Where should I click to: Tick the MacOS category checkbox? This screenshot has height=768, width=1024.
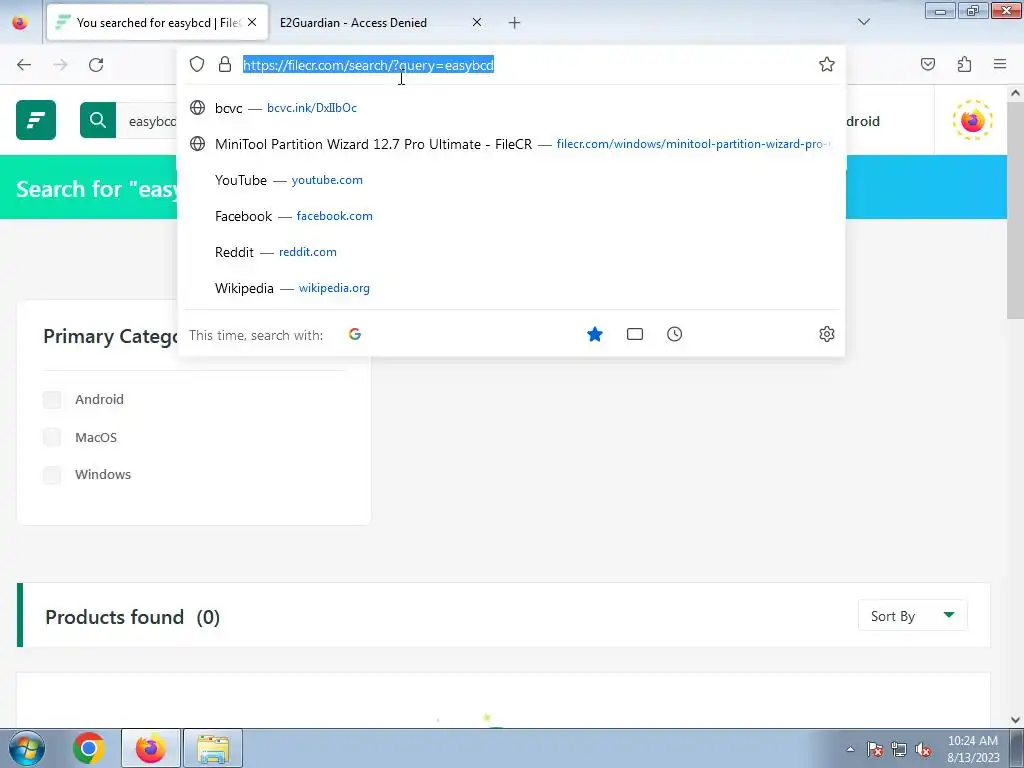coord(52,437)
